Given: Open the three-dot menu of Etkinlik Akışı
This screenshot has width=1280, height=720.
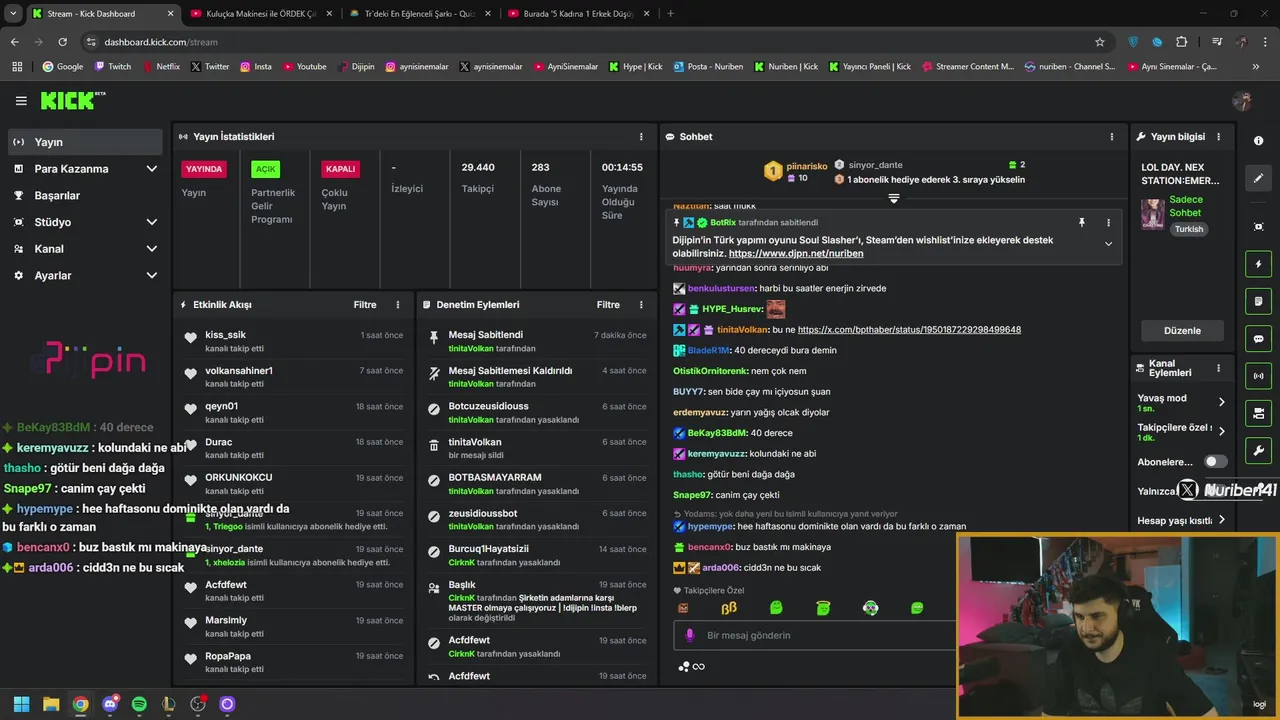Looking at the screenshot, I should (x=398, y=305).
